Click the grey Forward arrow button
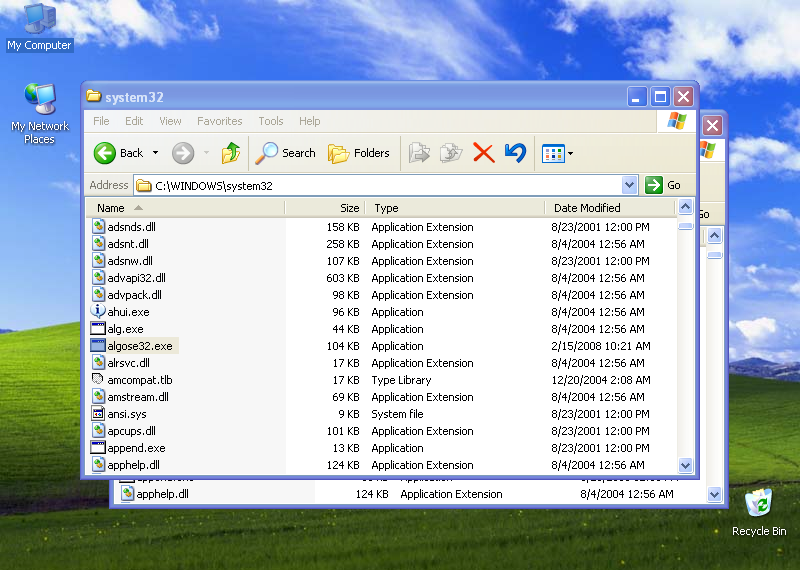This screenshot has height=570, width=800. (x=183, y=153)
